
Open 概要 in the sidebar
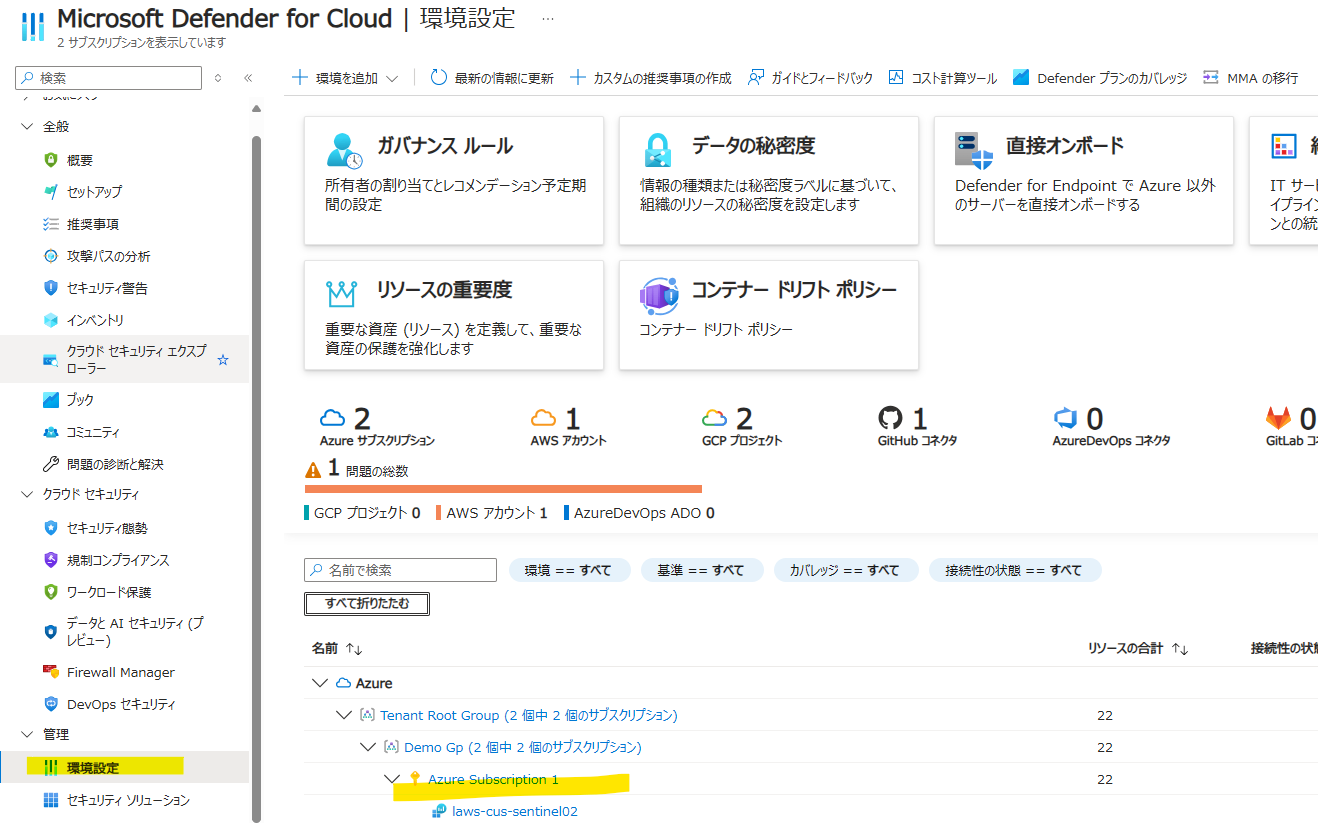80,160
